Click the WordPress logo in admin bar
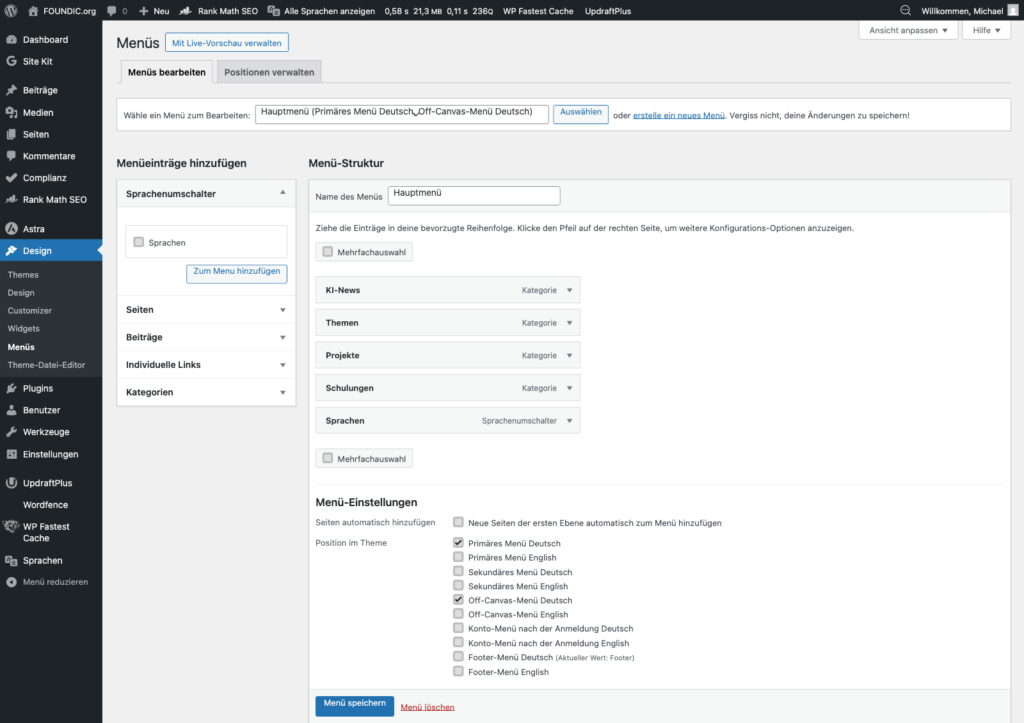 11,11
